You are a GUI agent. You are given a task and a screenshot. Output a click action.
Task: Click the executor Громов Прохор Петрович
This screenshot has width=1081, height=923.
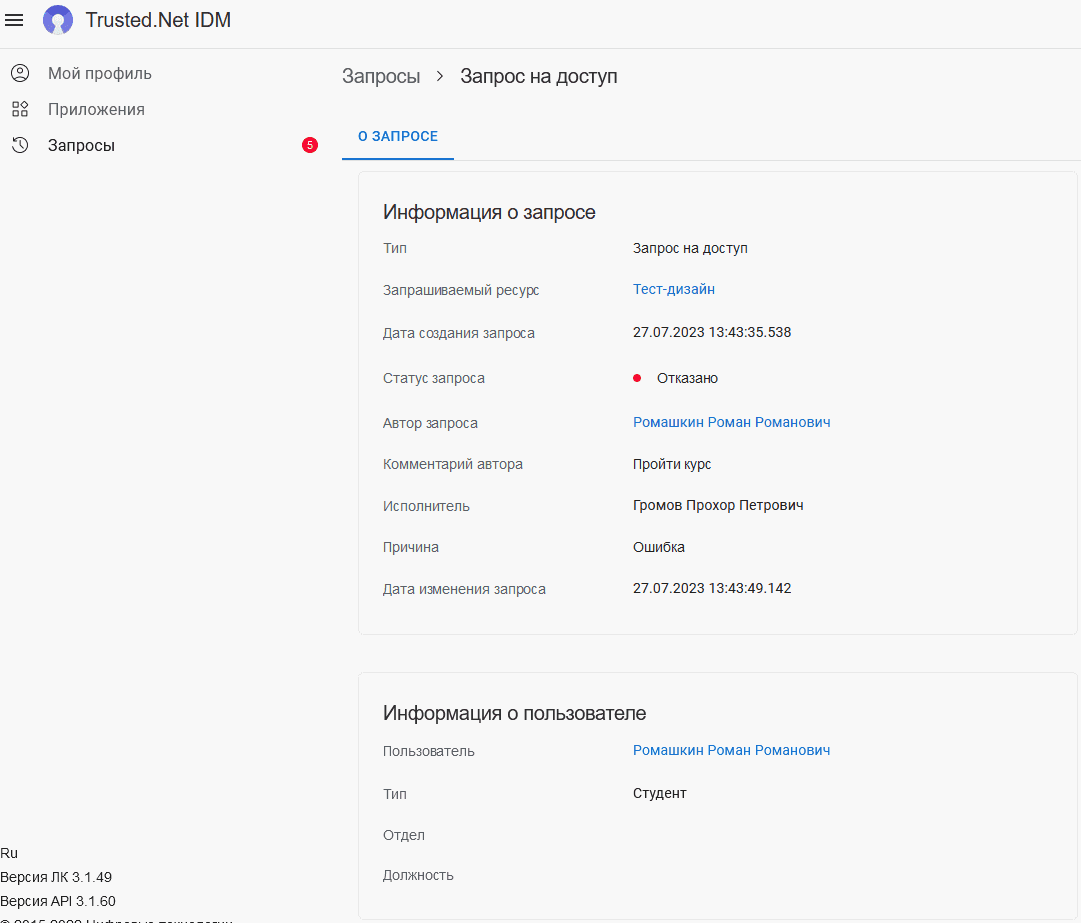pyautogui.click(x=718, y=505)
